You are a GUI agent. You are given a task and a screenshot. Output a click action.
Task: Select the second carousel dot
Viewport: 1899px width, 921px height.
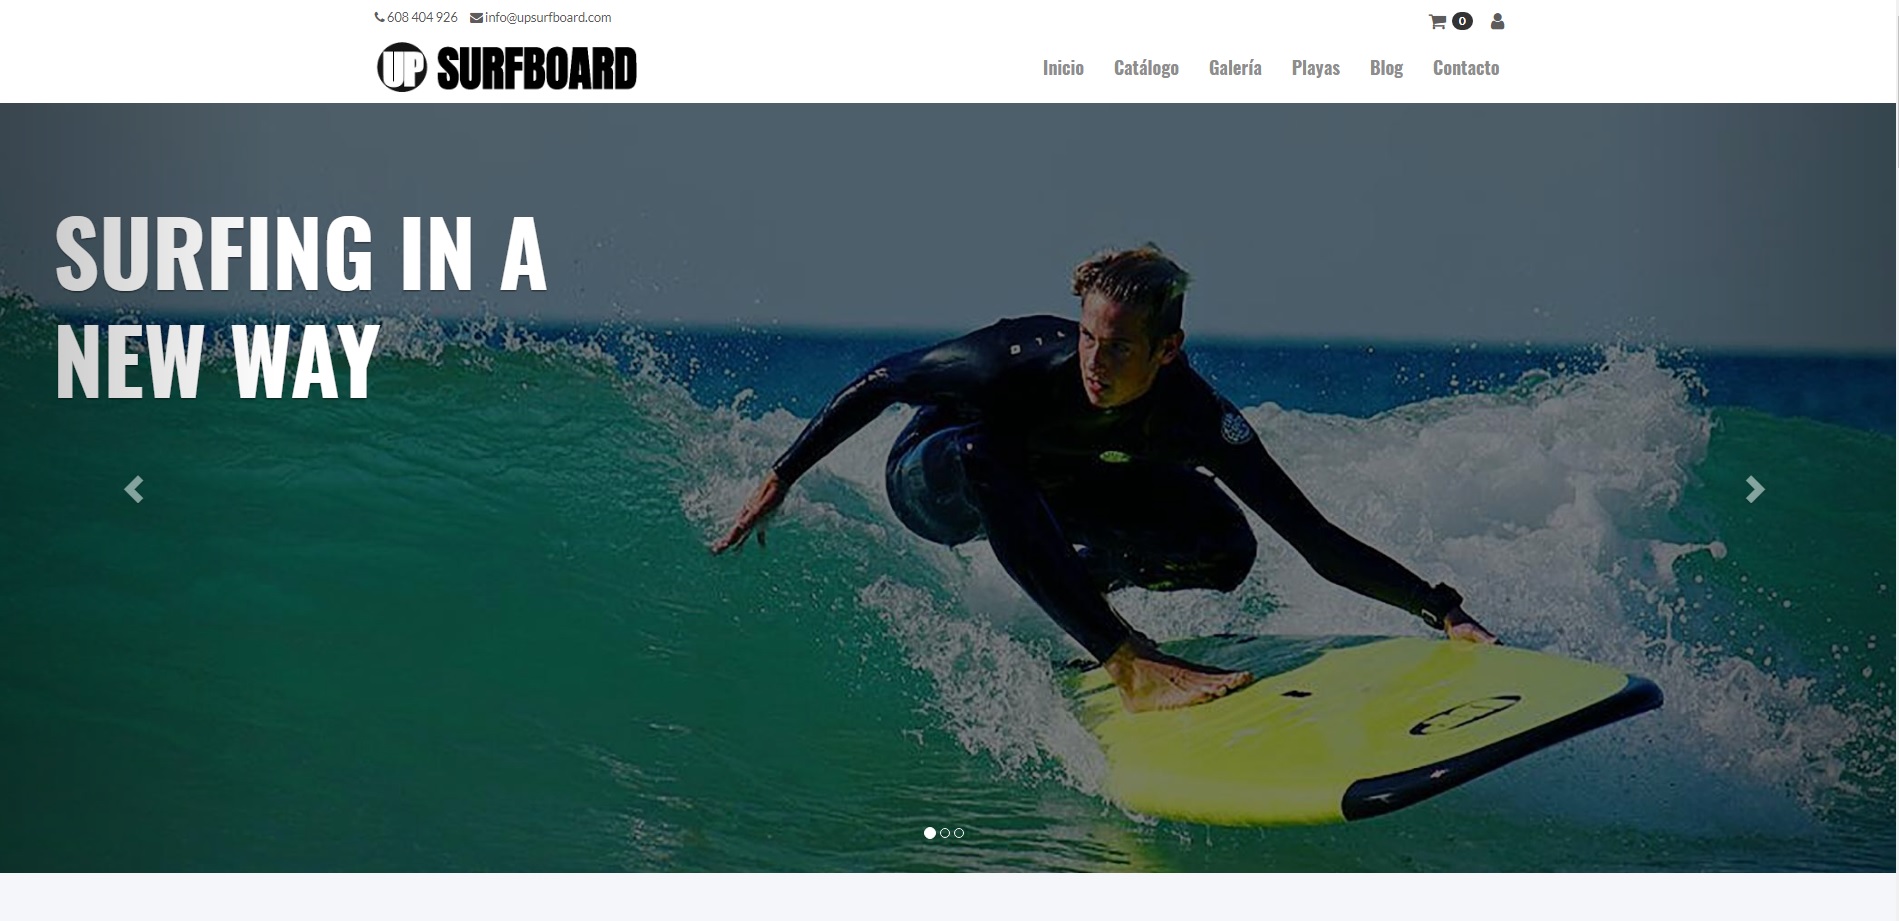pos(945,833)
